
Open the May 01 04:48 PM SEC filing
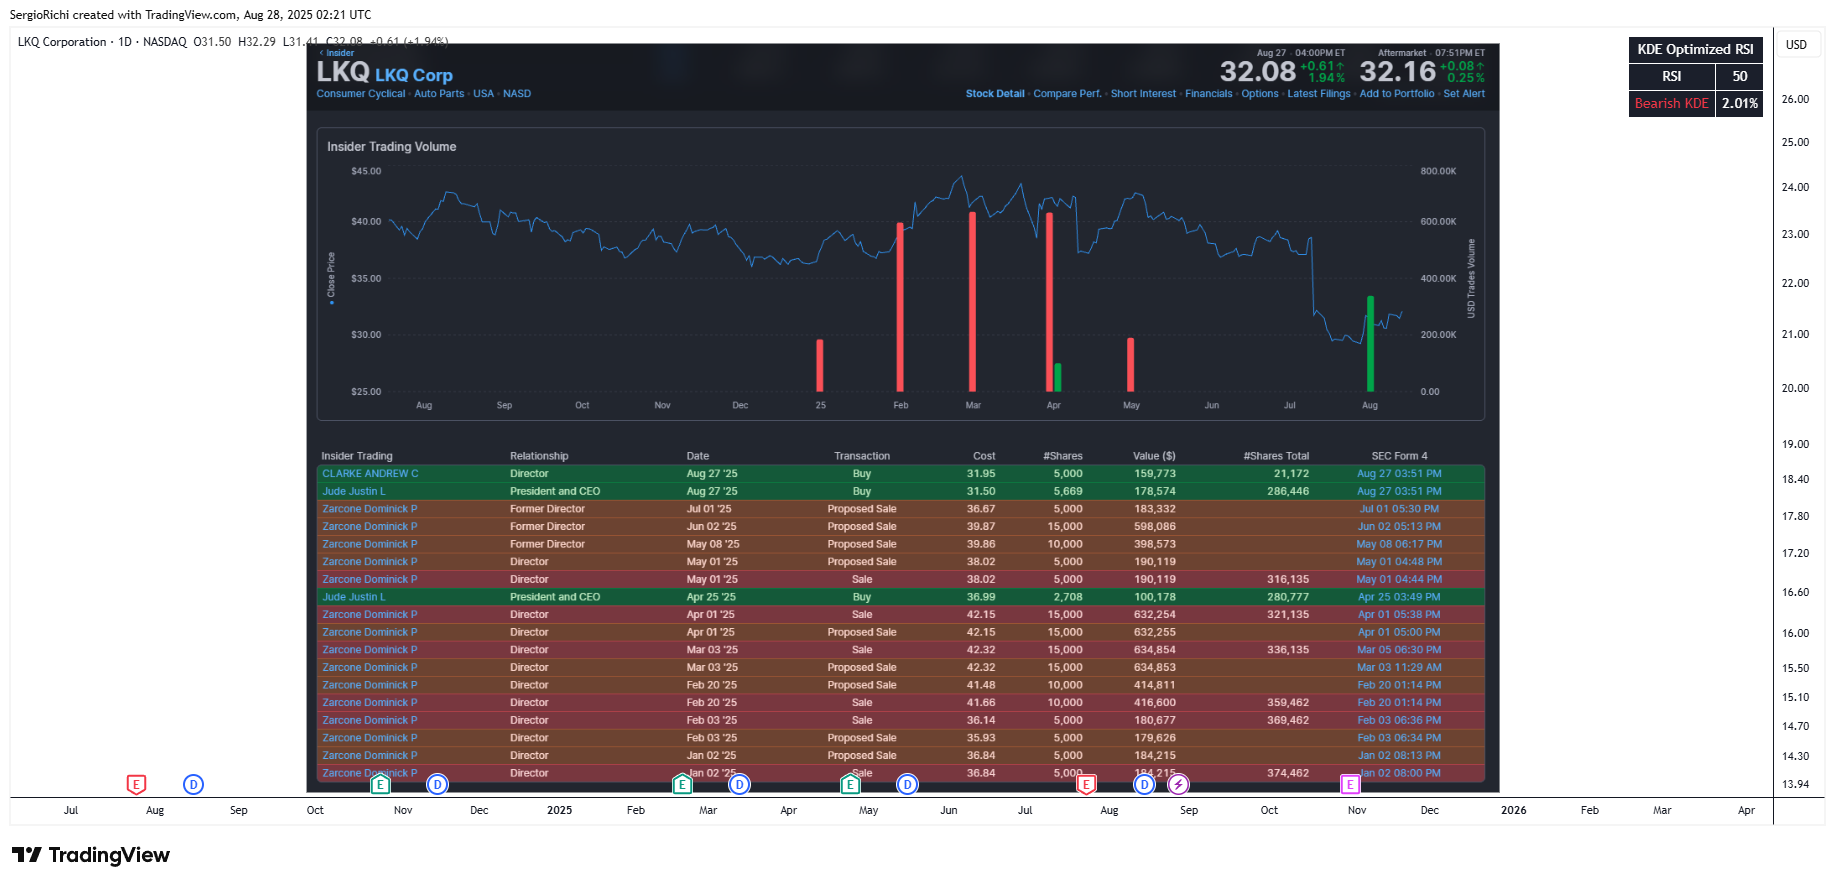click(x=1399, y=562)
